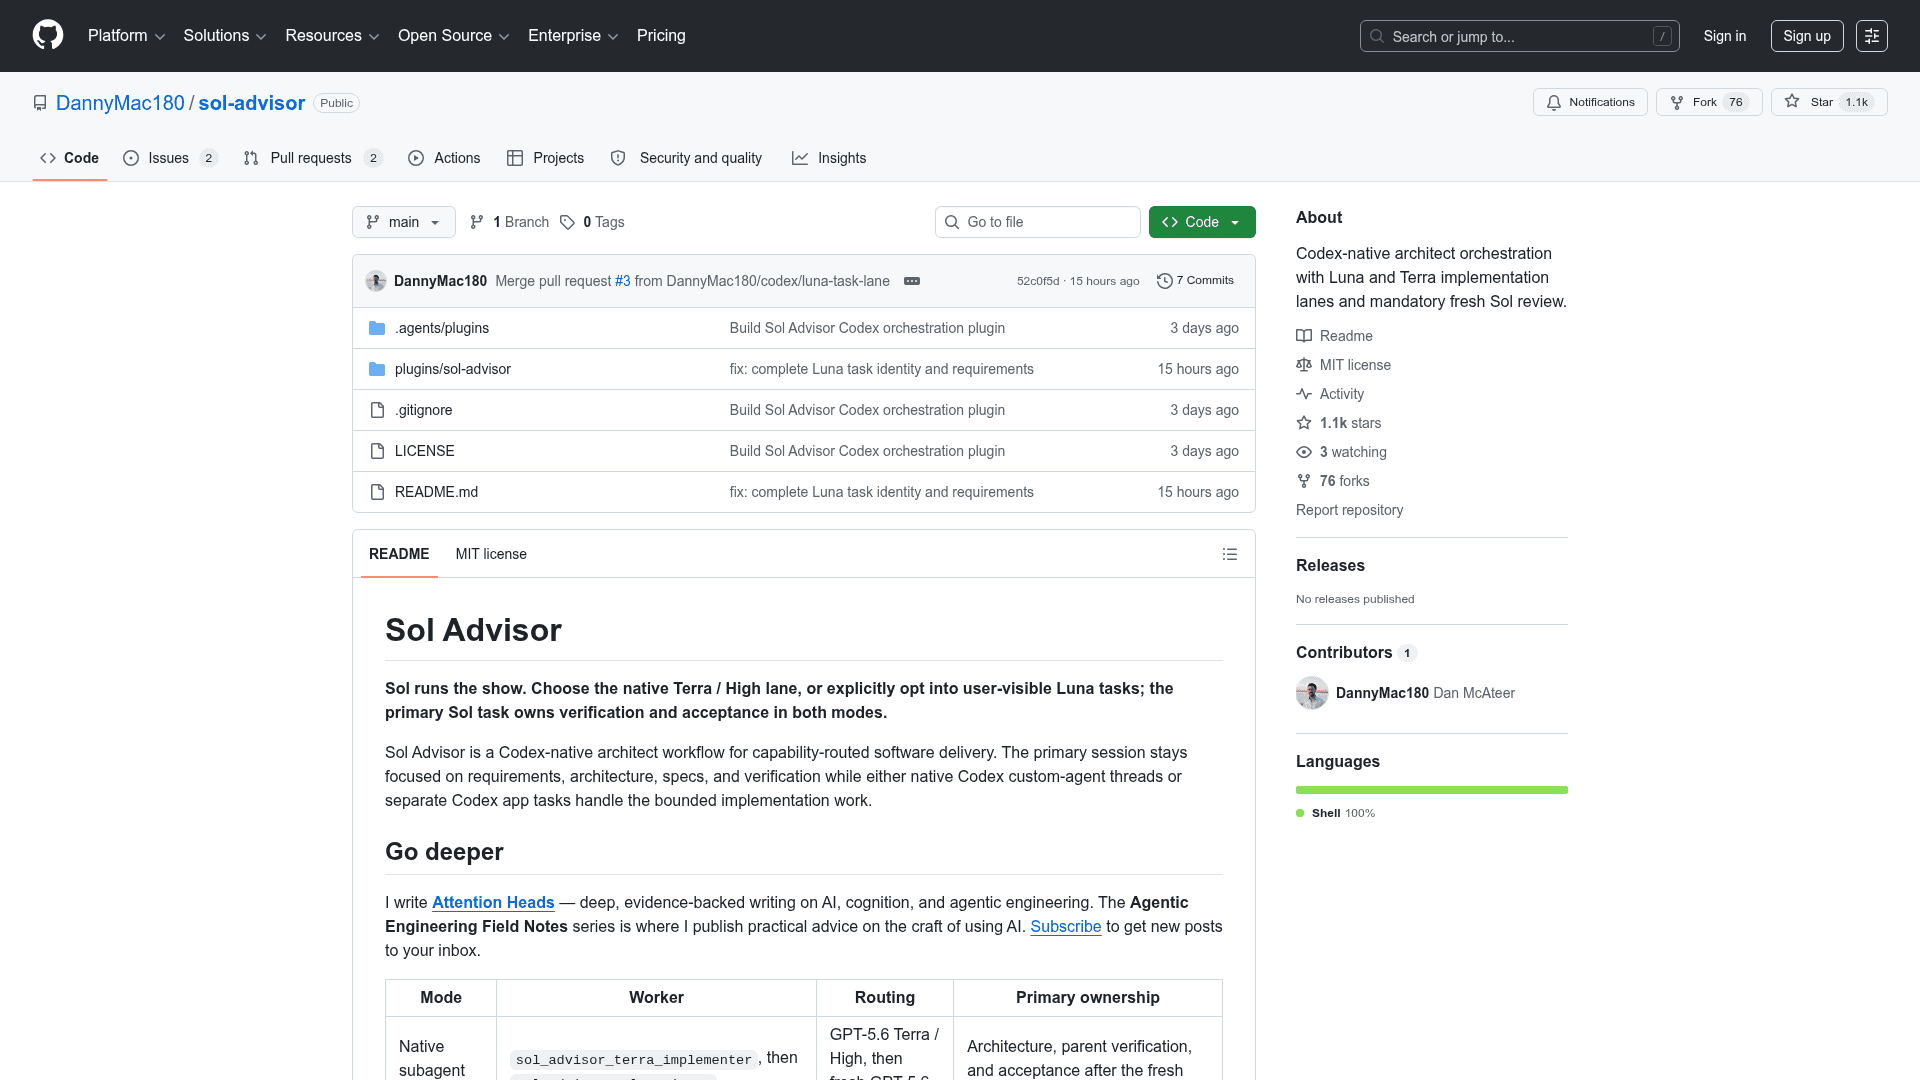The image size is (1920, 1080).
Task: Open the Shell 100% language link
Action: pyautogui.click(x=1336, y=813)
